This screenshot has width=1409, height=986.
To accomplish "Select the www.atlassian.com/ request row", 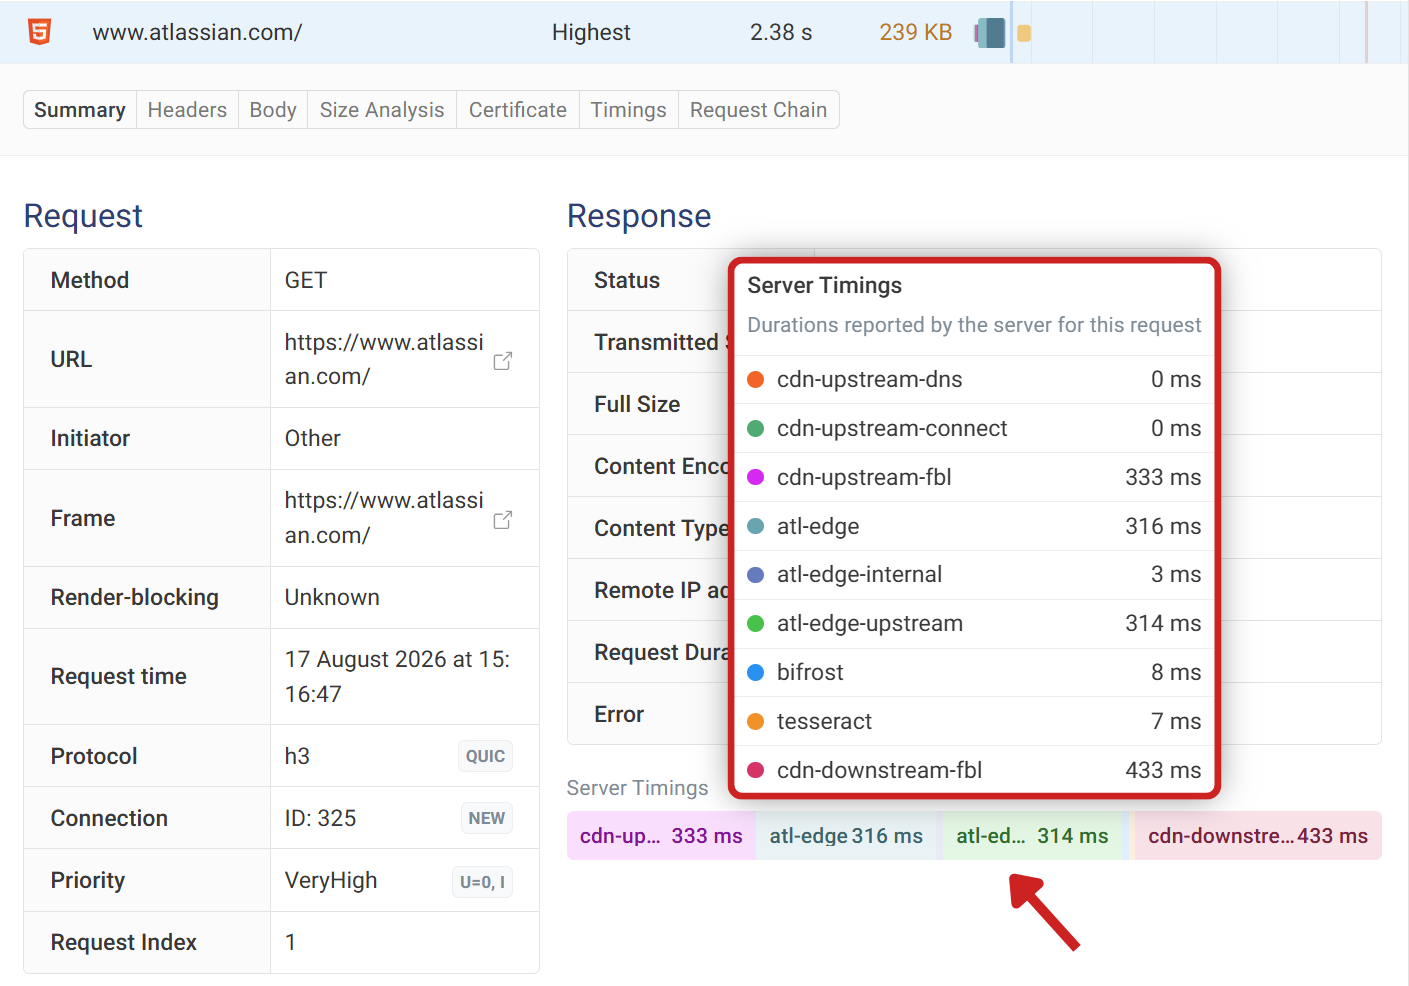I will coord(704,32).
